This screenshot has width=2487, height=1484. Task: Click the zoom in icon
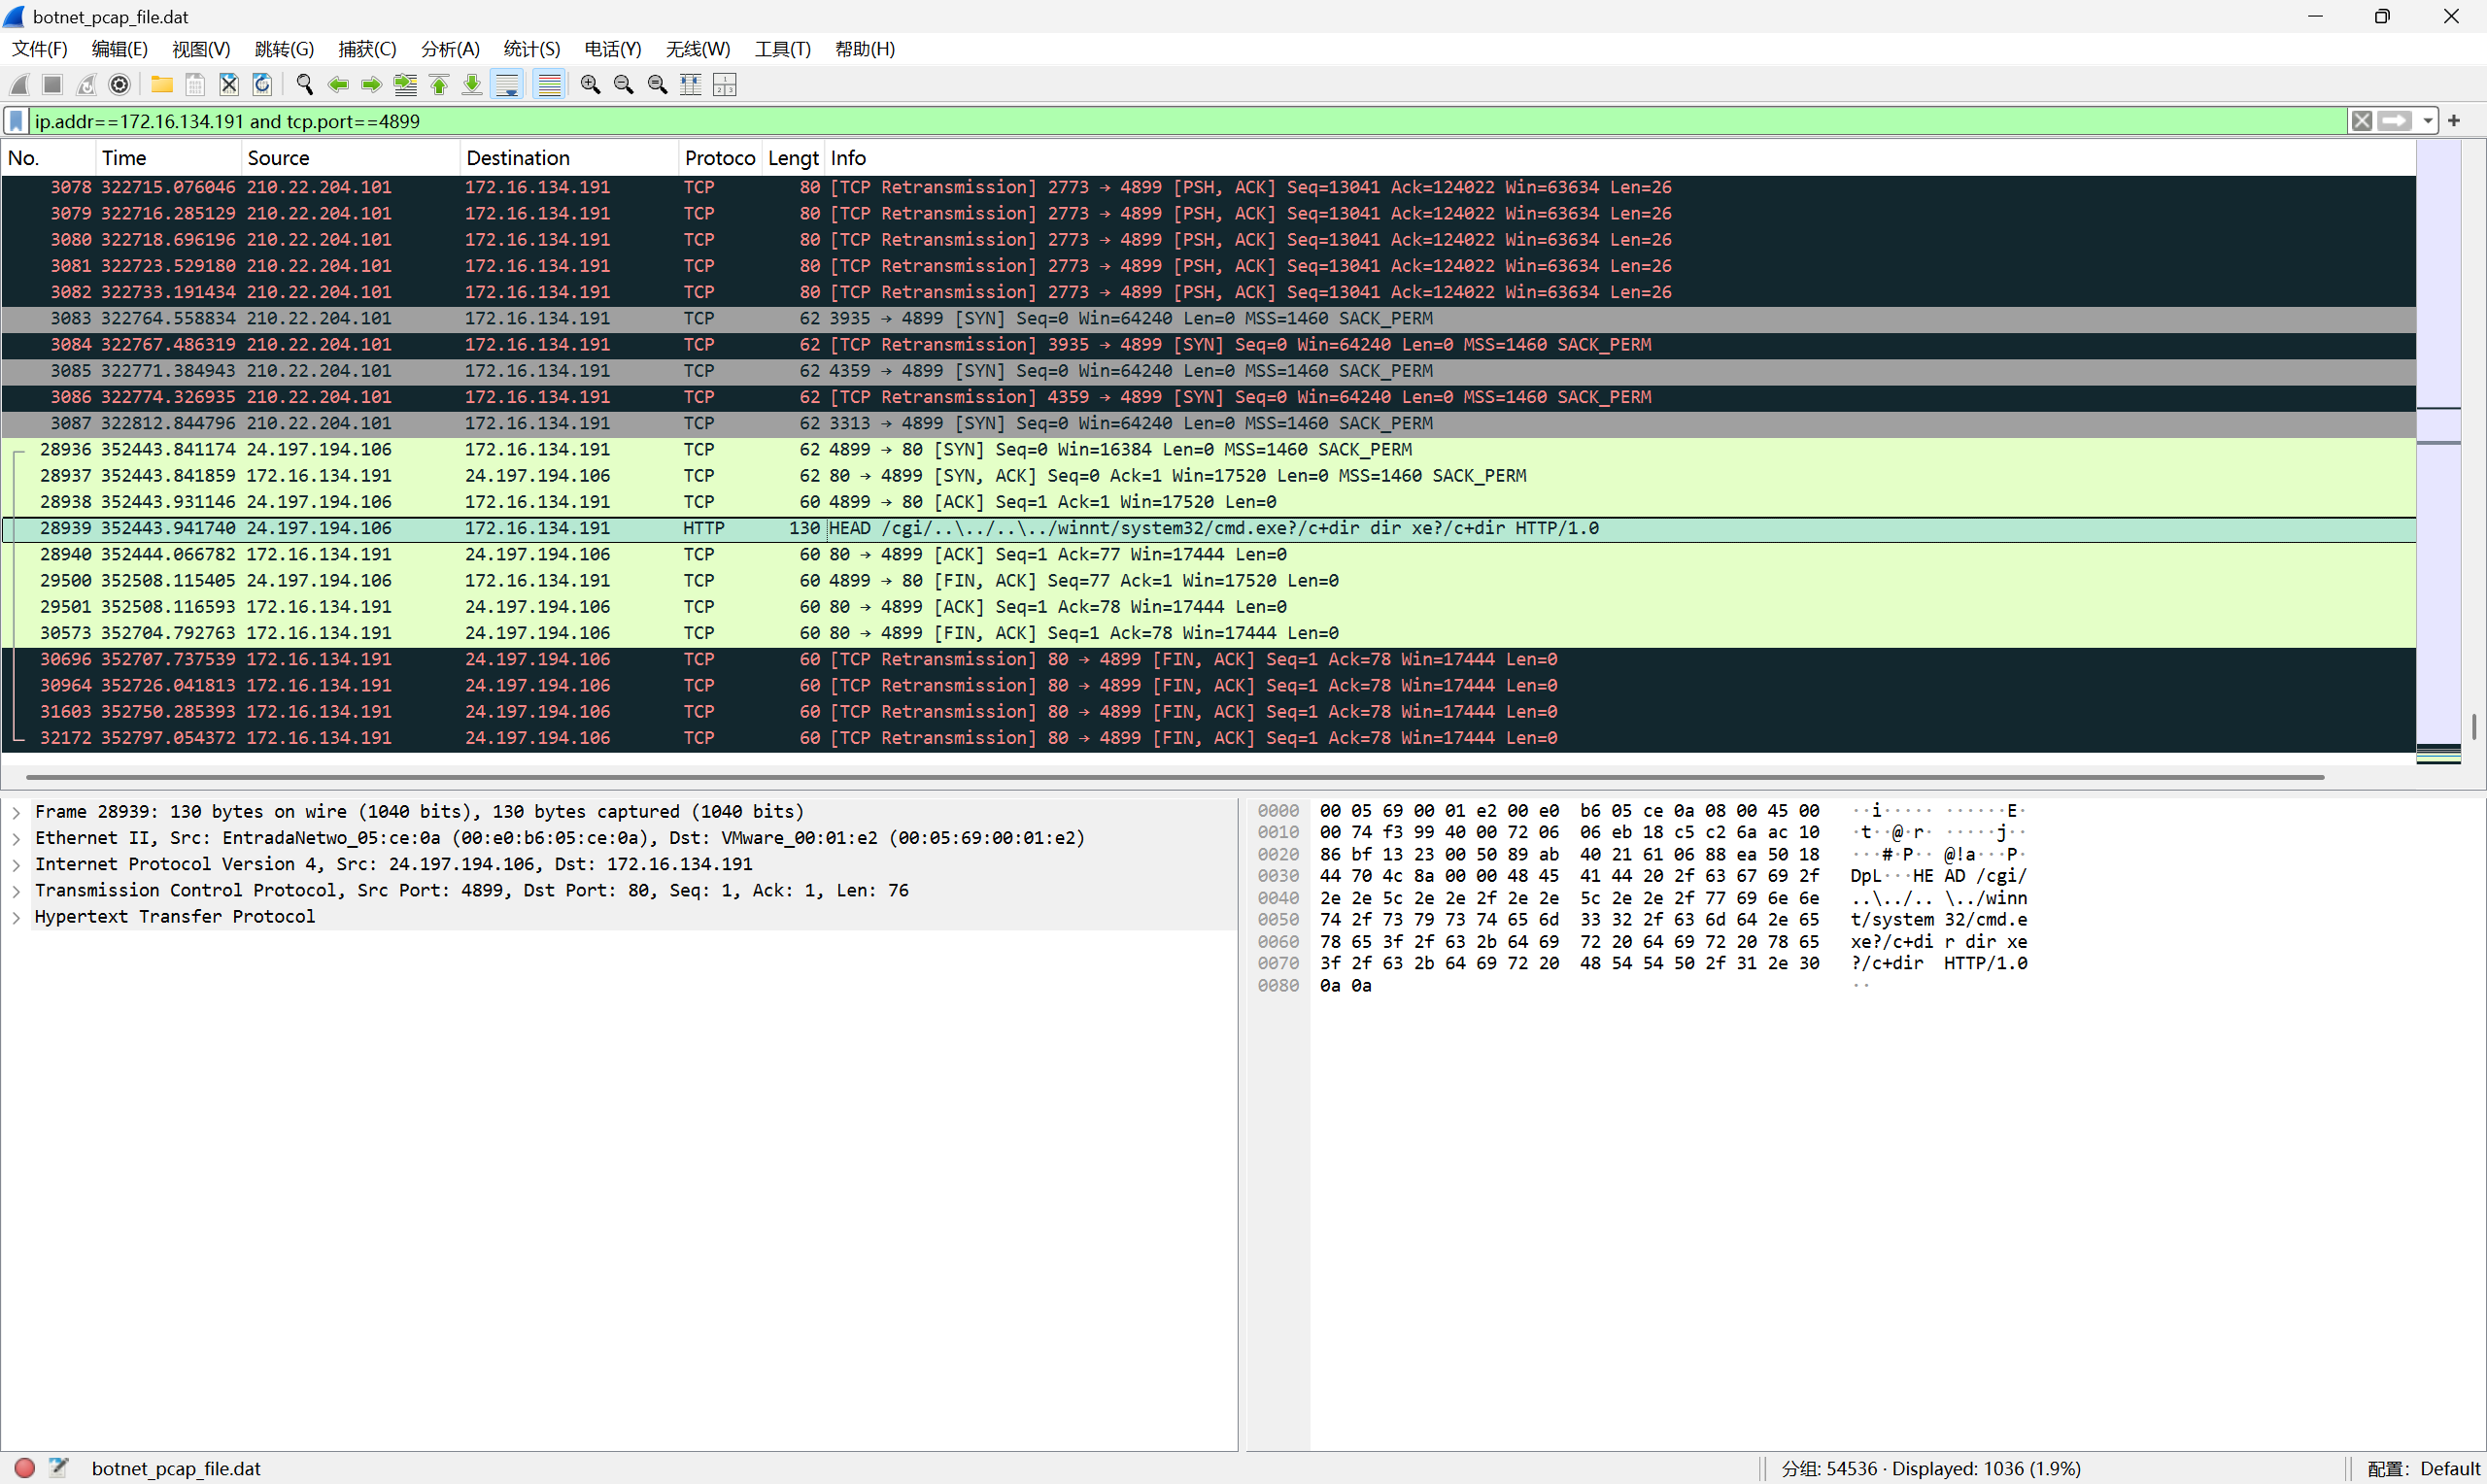[590, 85]
